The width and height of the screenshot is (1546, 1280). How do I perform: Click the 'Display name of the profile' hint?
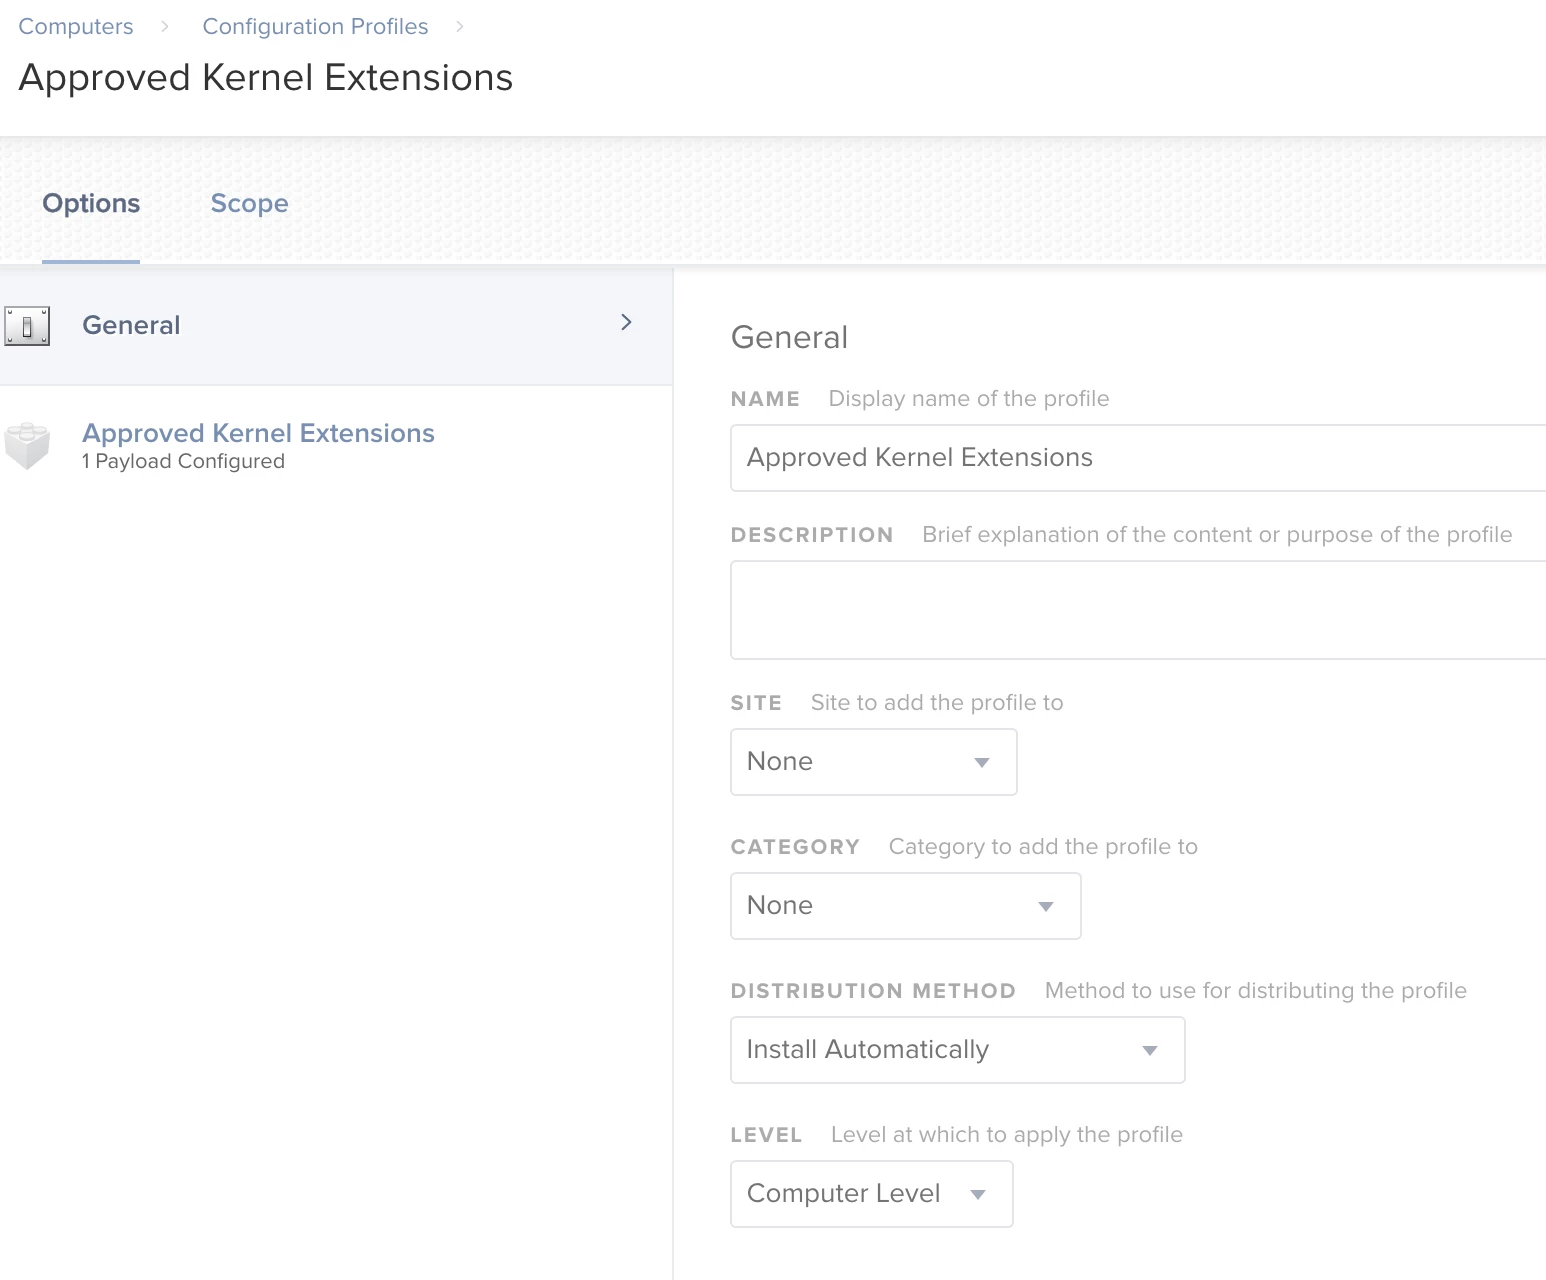(x=969, y=399)
